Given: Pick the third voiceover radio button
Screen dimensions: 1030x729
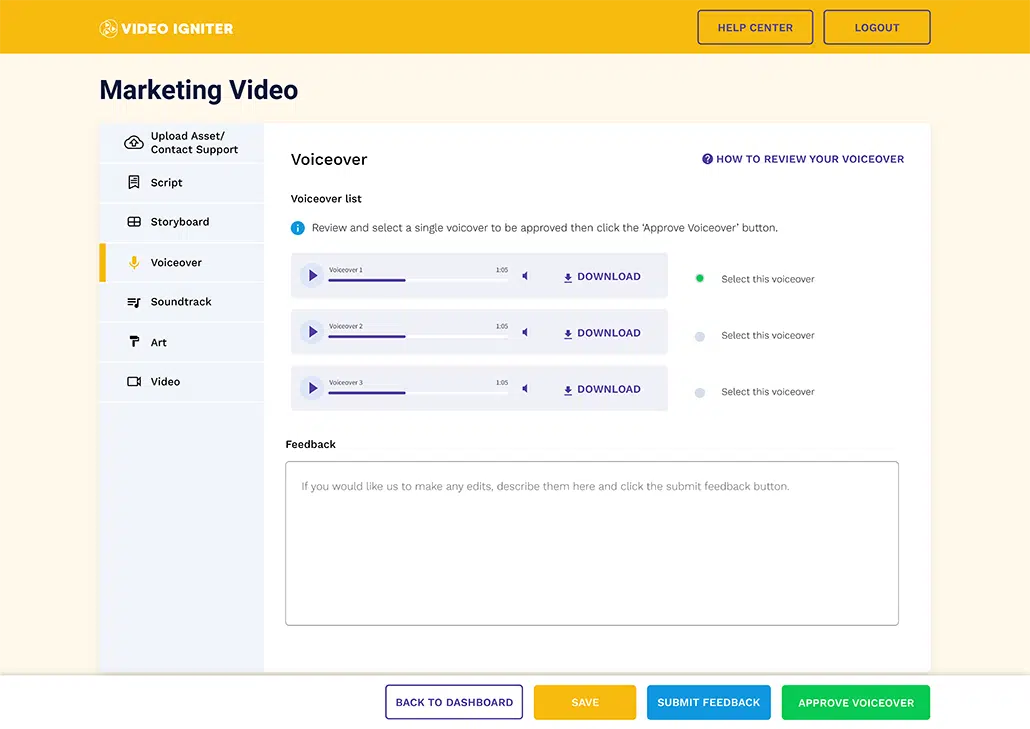Looking at the screenshot, I should (700, 392).
